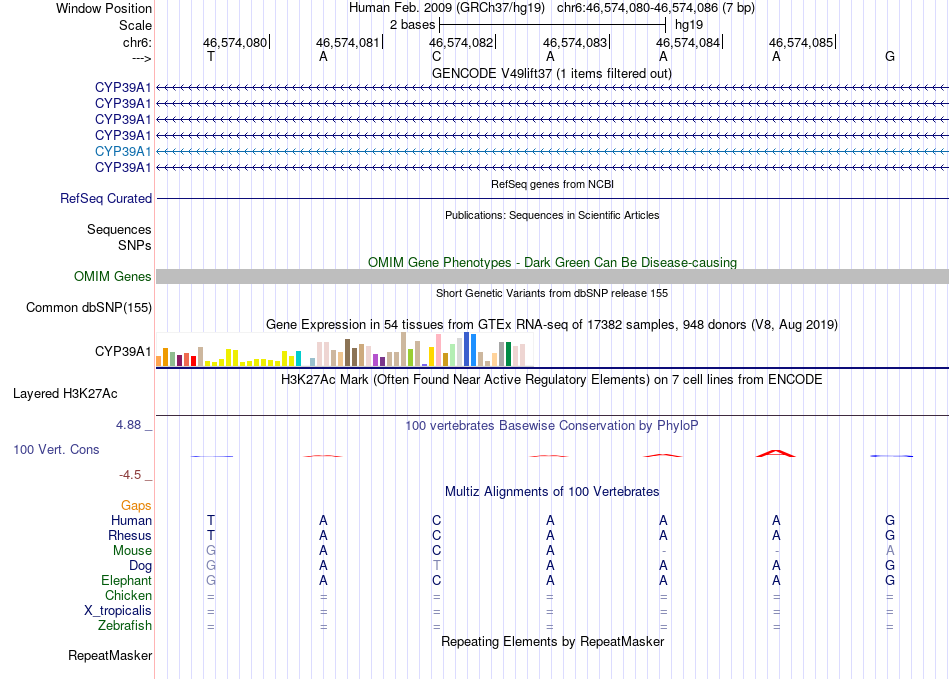The width and height of the screenshot is (950, 679).
Task: Click the GENCODE V49lift37 track title
Action: pyautogui.click(x=551, y=74)
